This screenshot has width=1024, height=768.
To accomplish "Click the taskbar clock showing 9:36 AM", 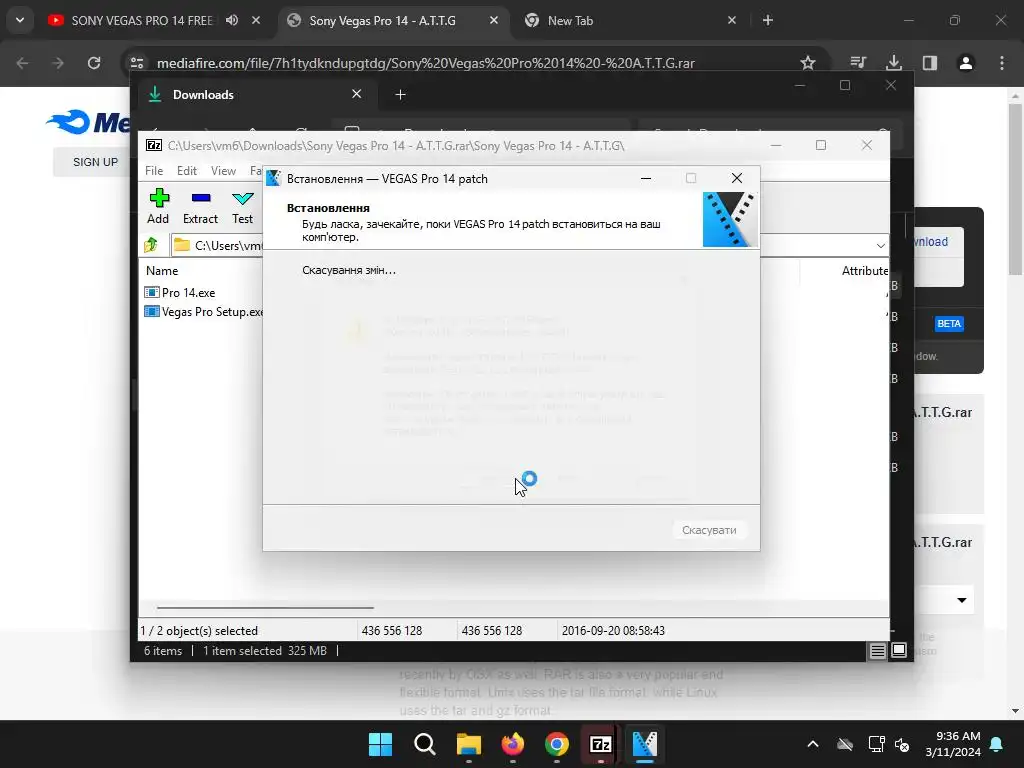I will click(x=953, y=744).
